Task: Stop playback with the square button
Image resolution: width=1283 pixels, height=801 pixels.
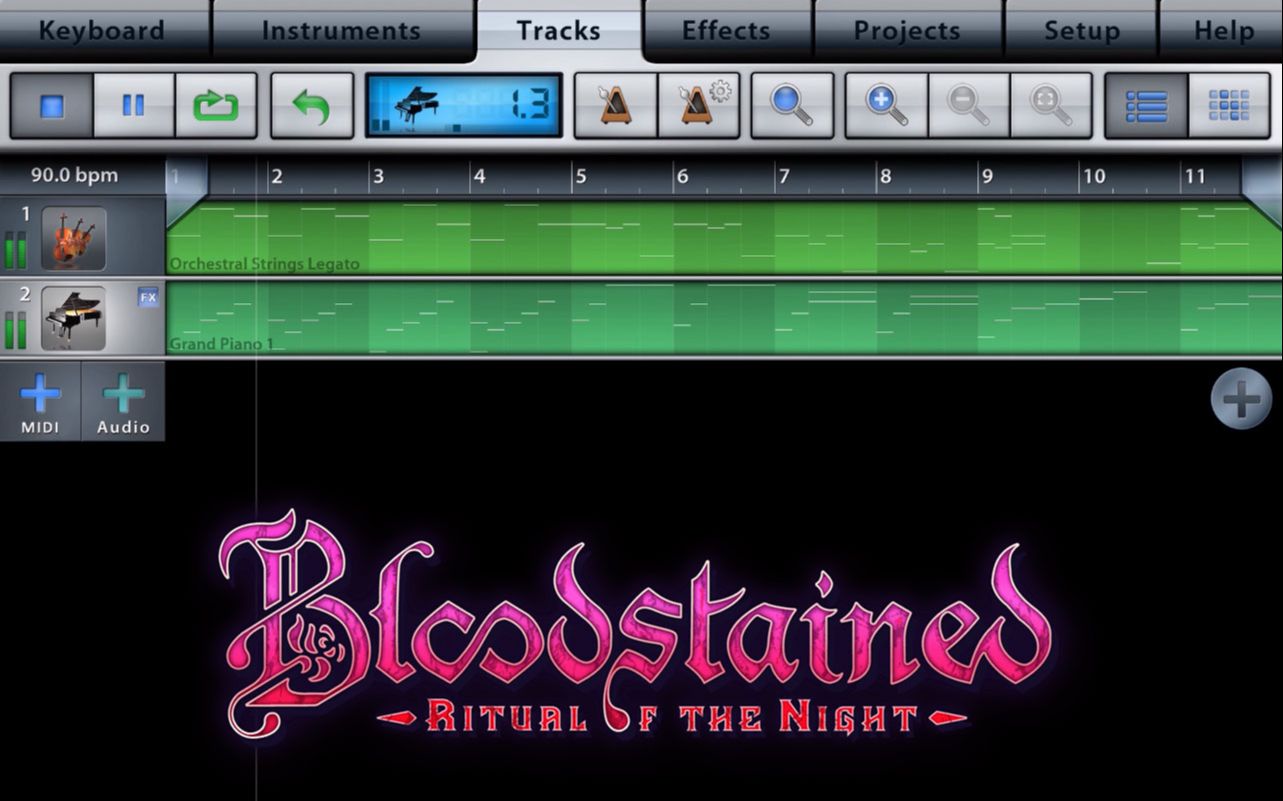Action: point(52,105)
